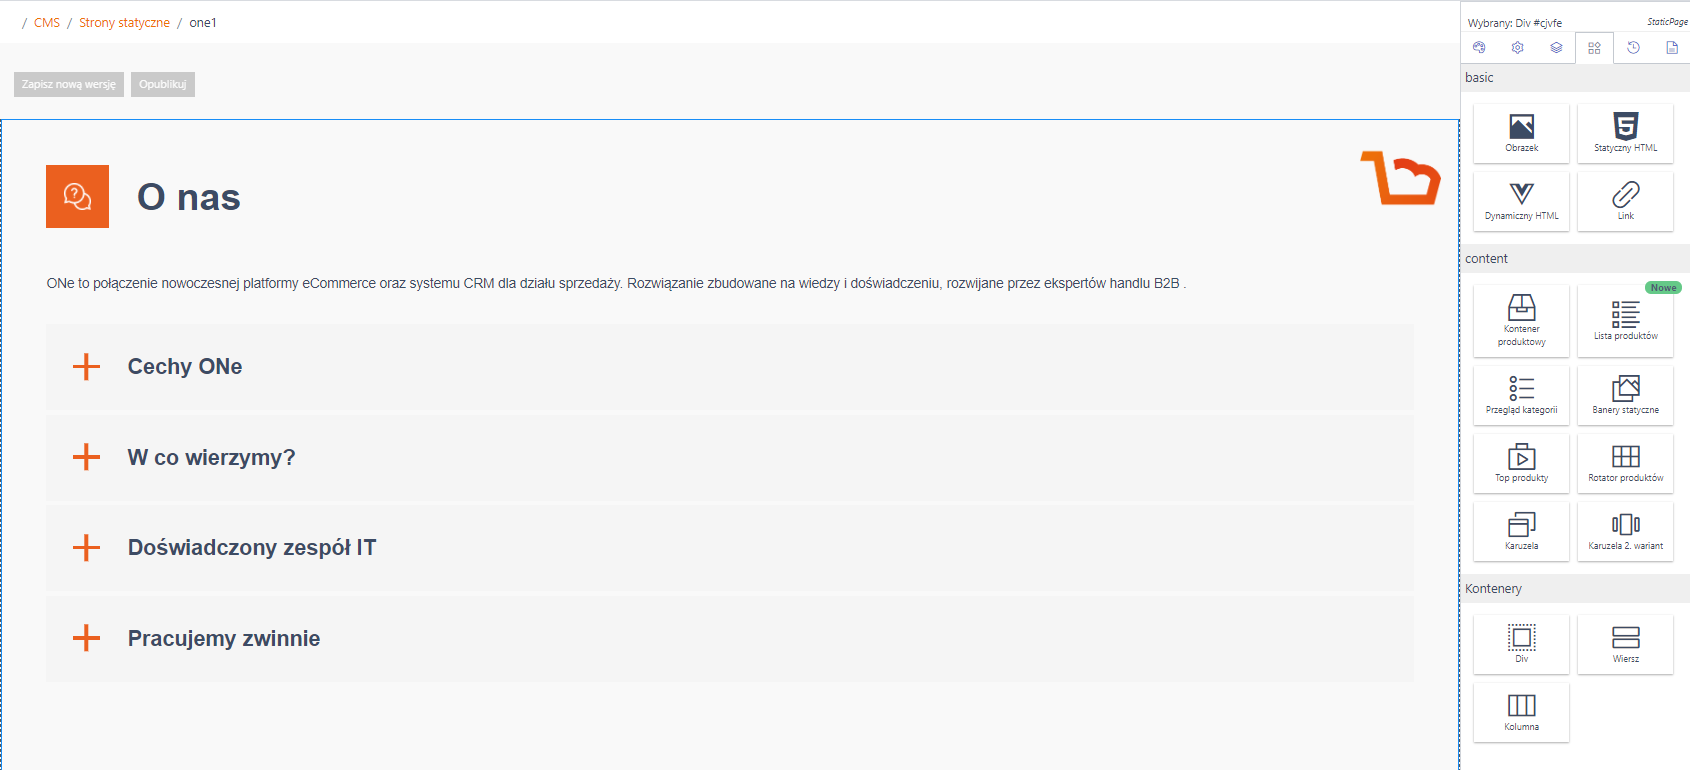The image size is (1690, 770).
Task: Click the one1 breadcrumb entry
Action: (203, 23)
